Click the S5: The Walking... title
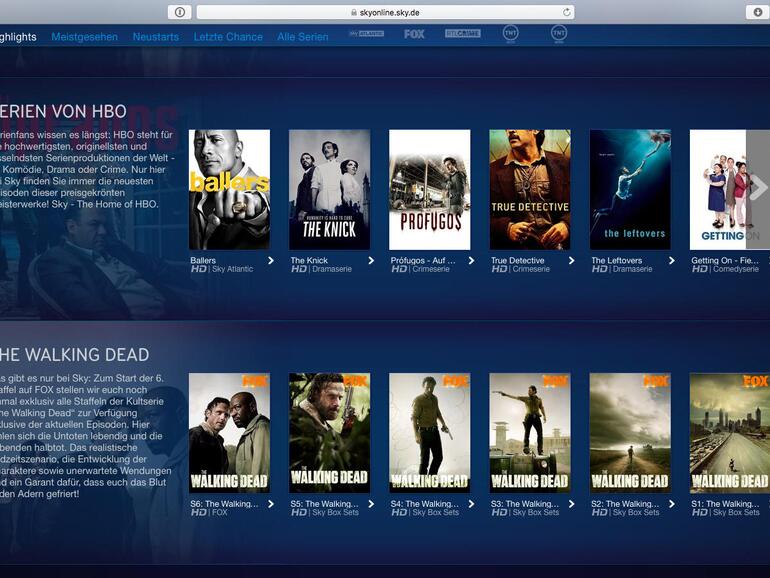 point(324,504)
